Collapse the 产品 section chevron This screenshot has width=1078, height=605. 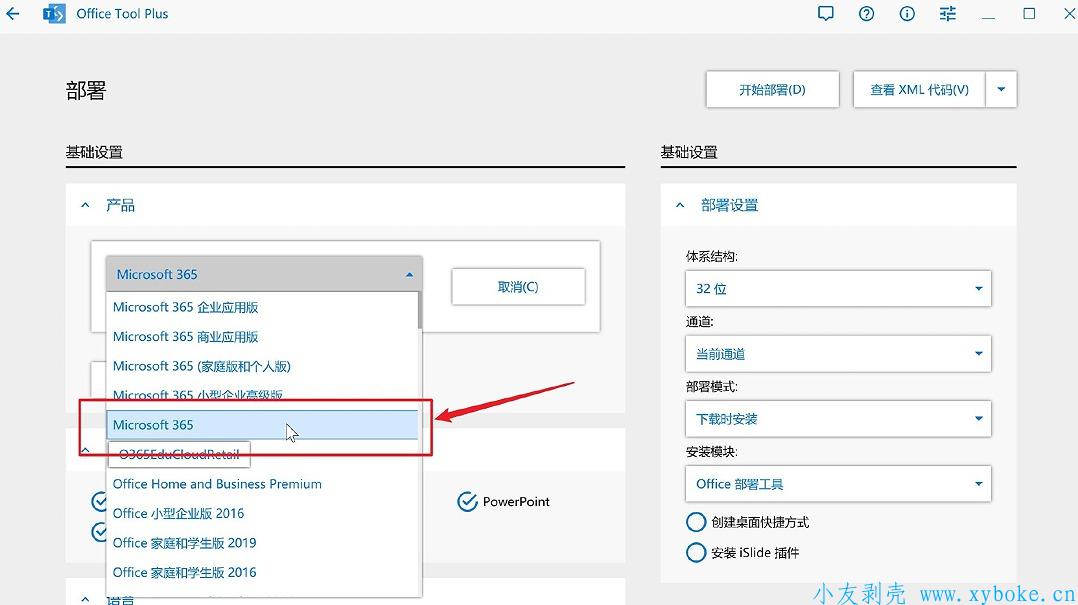pos(85,205)
